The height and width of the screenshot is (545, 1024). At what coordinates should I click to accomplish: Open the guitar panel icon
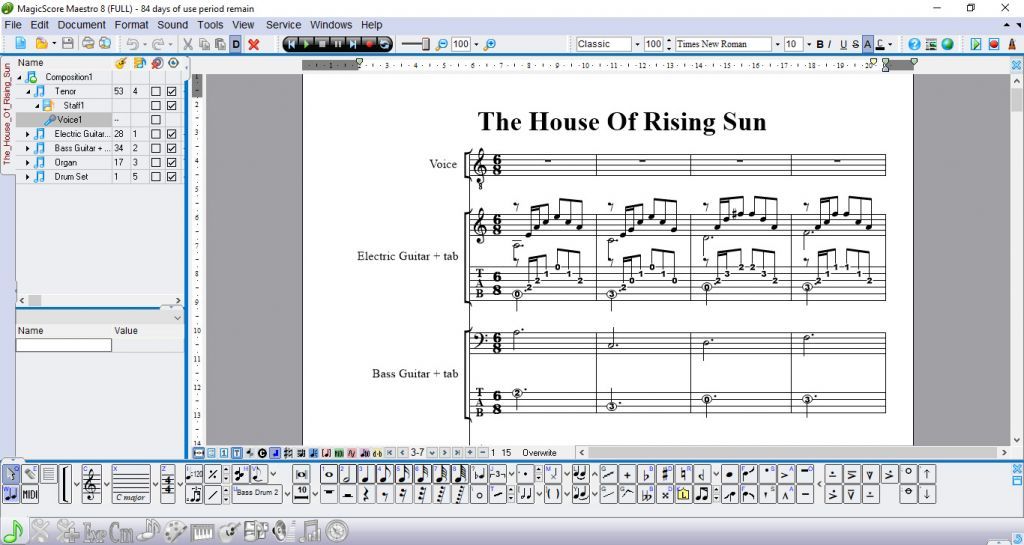point(230,531)
